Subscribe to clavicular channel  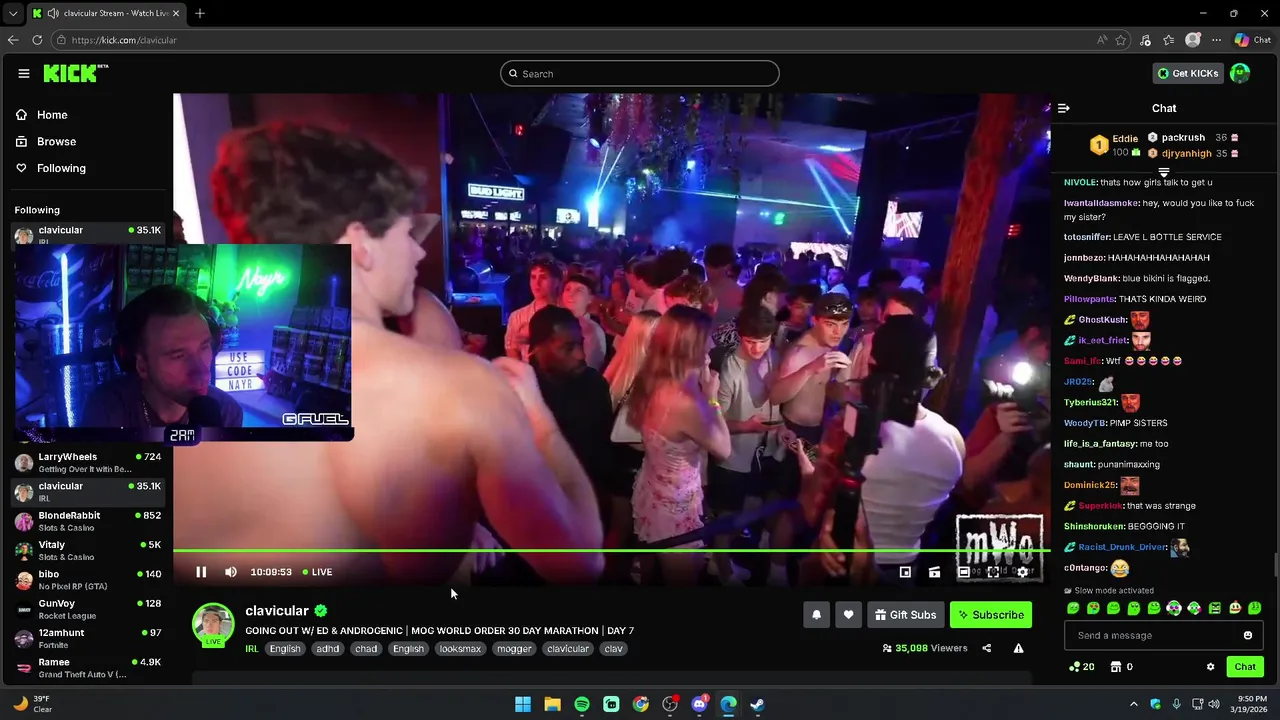(x=991, y=615)
